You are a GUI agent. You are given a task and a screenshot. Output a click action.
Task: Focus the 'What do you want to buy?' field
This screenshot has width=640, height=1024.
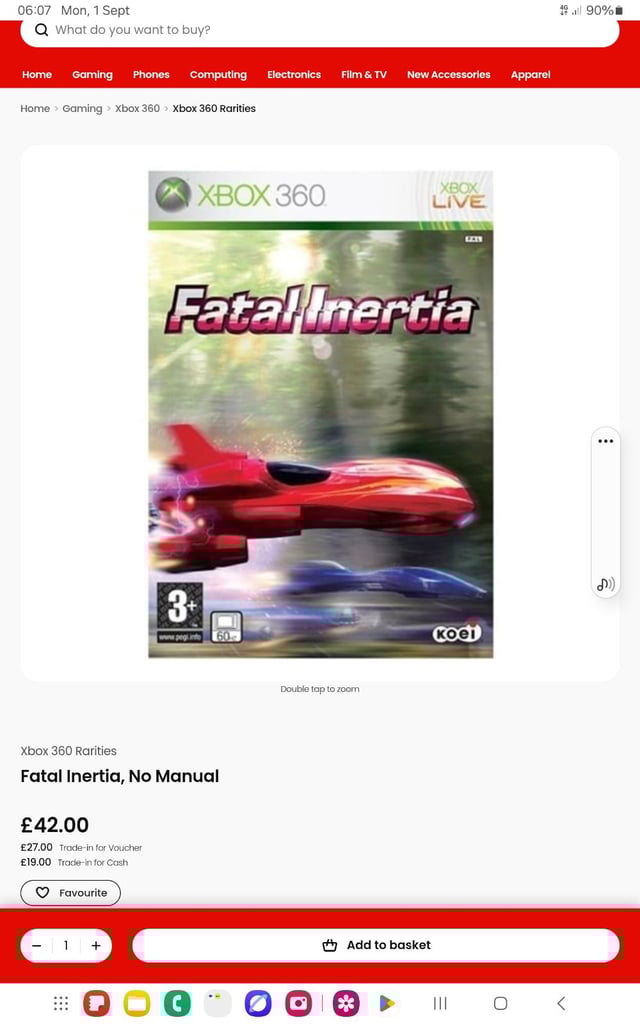click(x=320, y=30)
